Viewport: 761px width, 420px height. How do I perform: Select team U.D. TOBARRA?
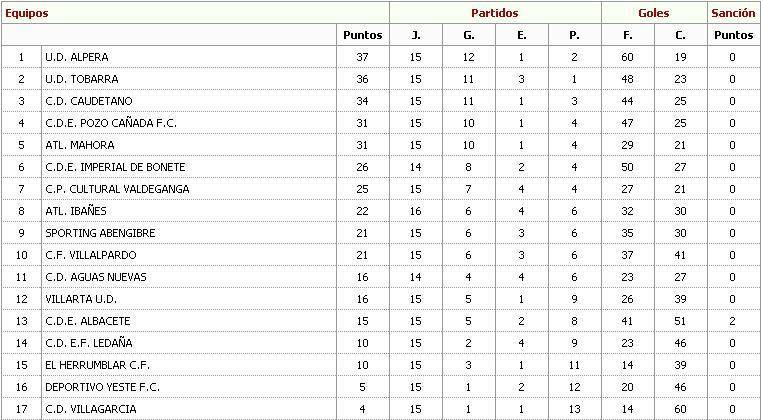click(82, 79)
